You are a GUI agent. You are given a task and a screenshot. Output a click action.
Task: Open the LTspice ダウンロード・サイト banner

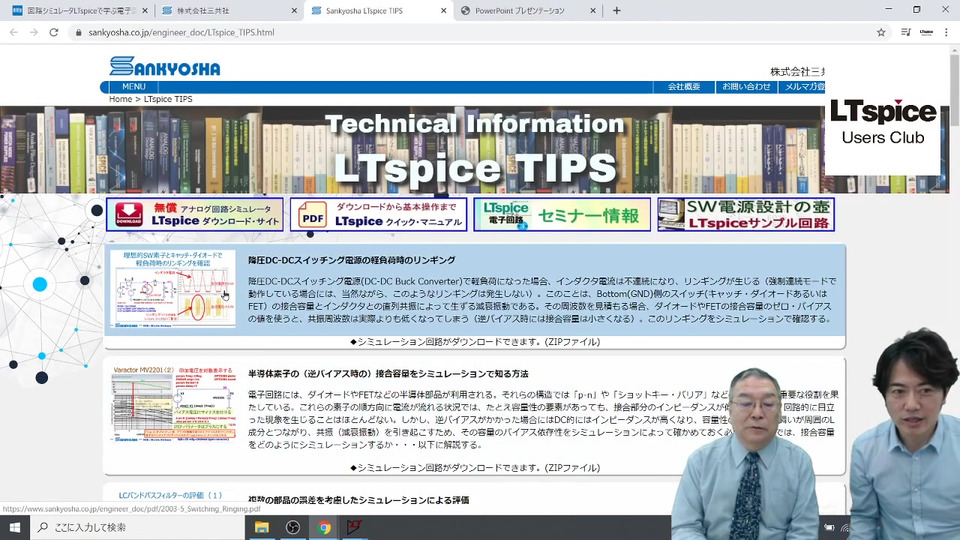point(195,214)
